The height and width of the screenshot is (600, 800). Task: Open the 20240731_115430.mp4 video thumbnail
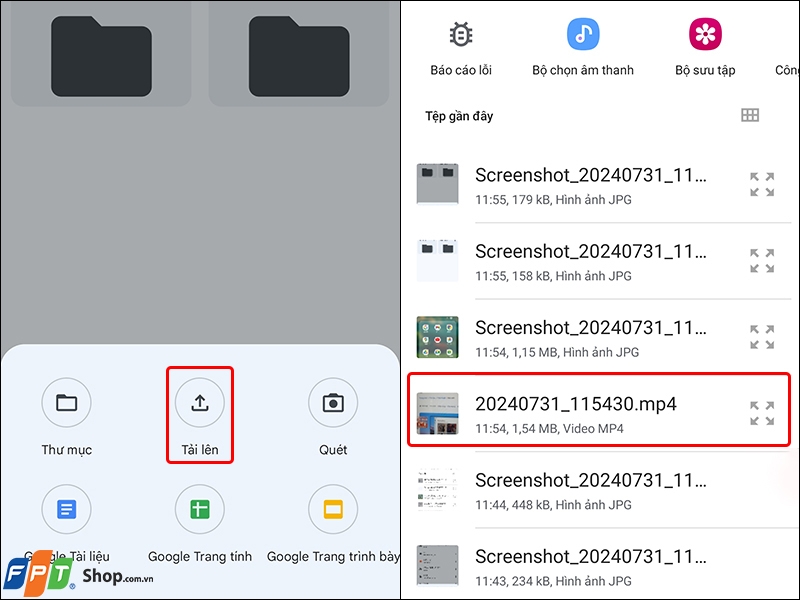click(x=437, y=413)
